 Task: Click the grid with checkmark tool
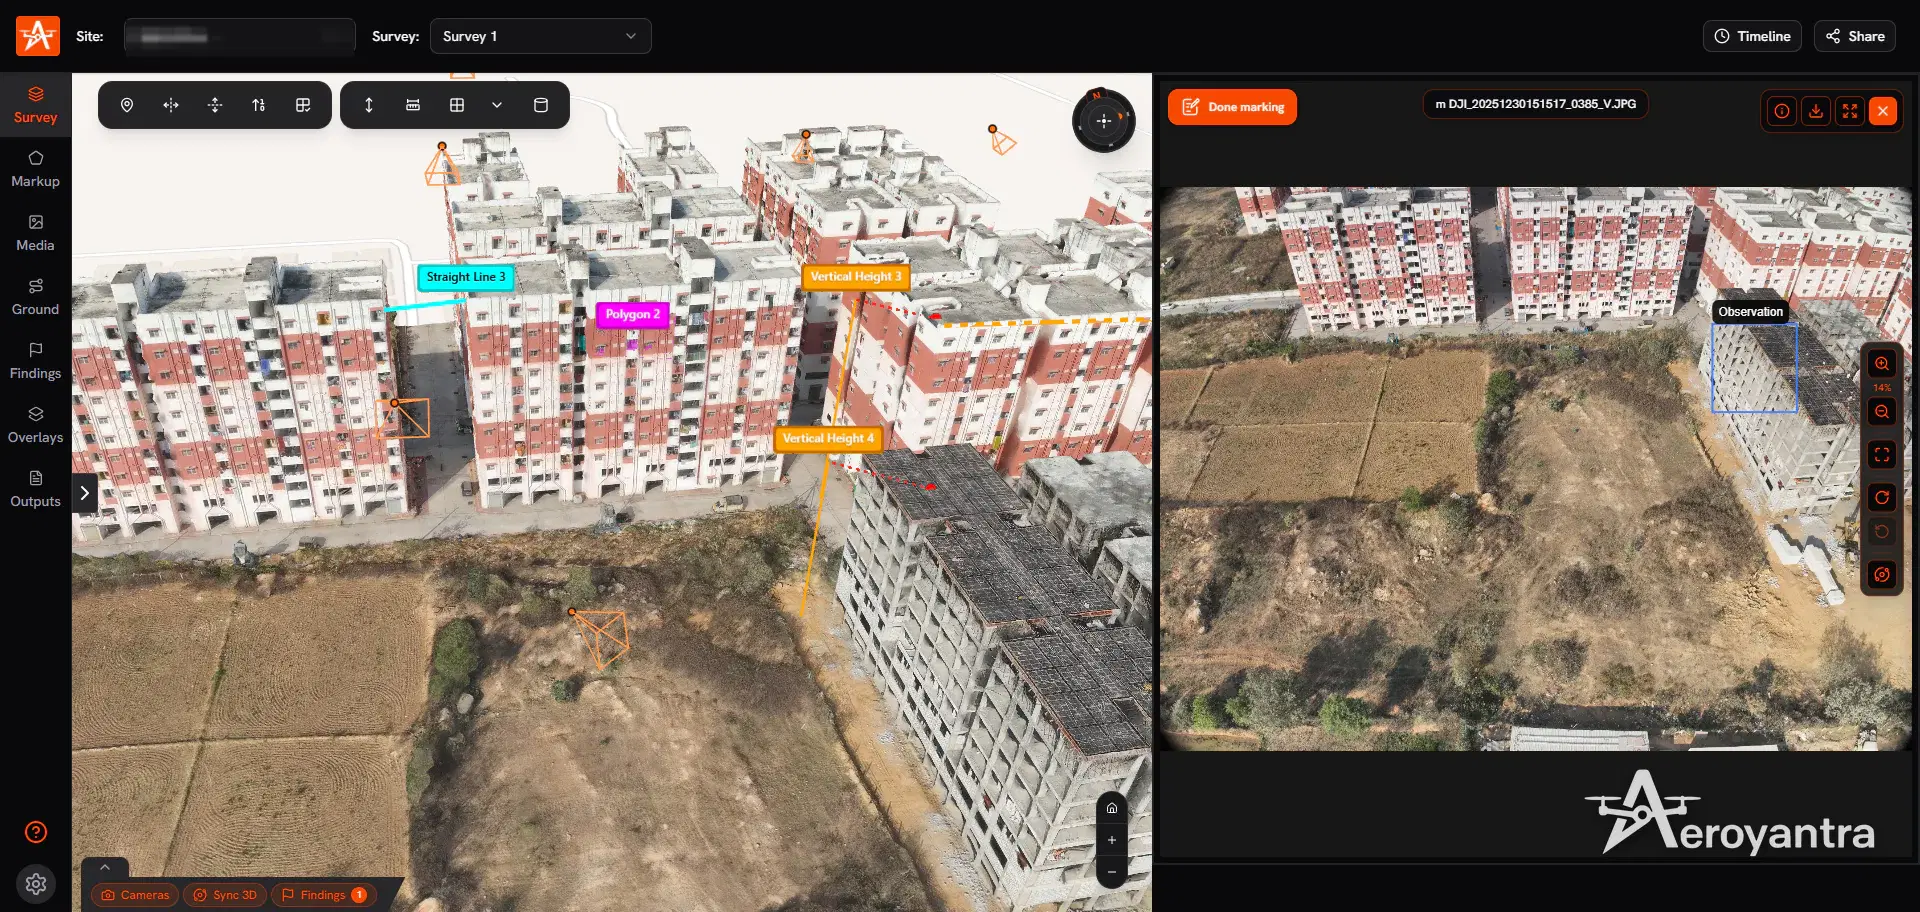pos(303,105)
